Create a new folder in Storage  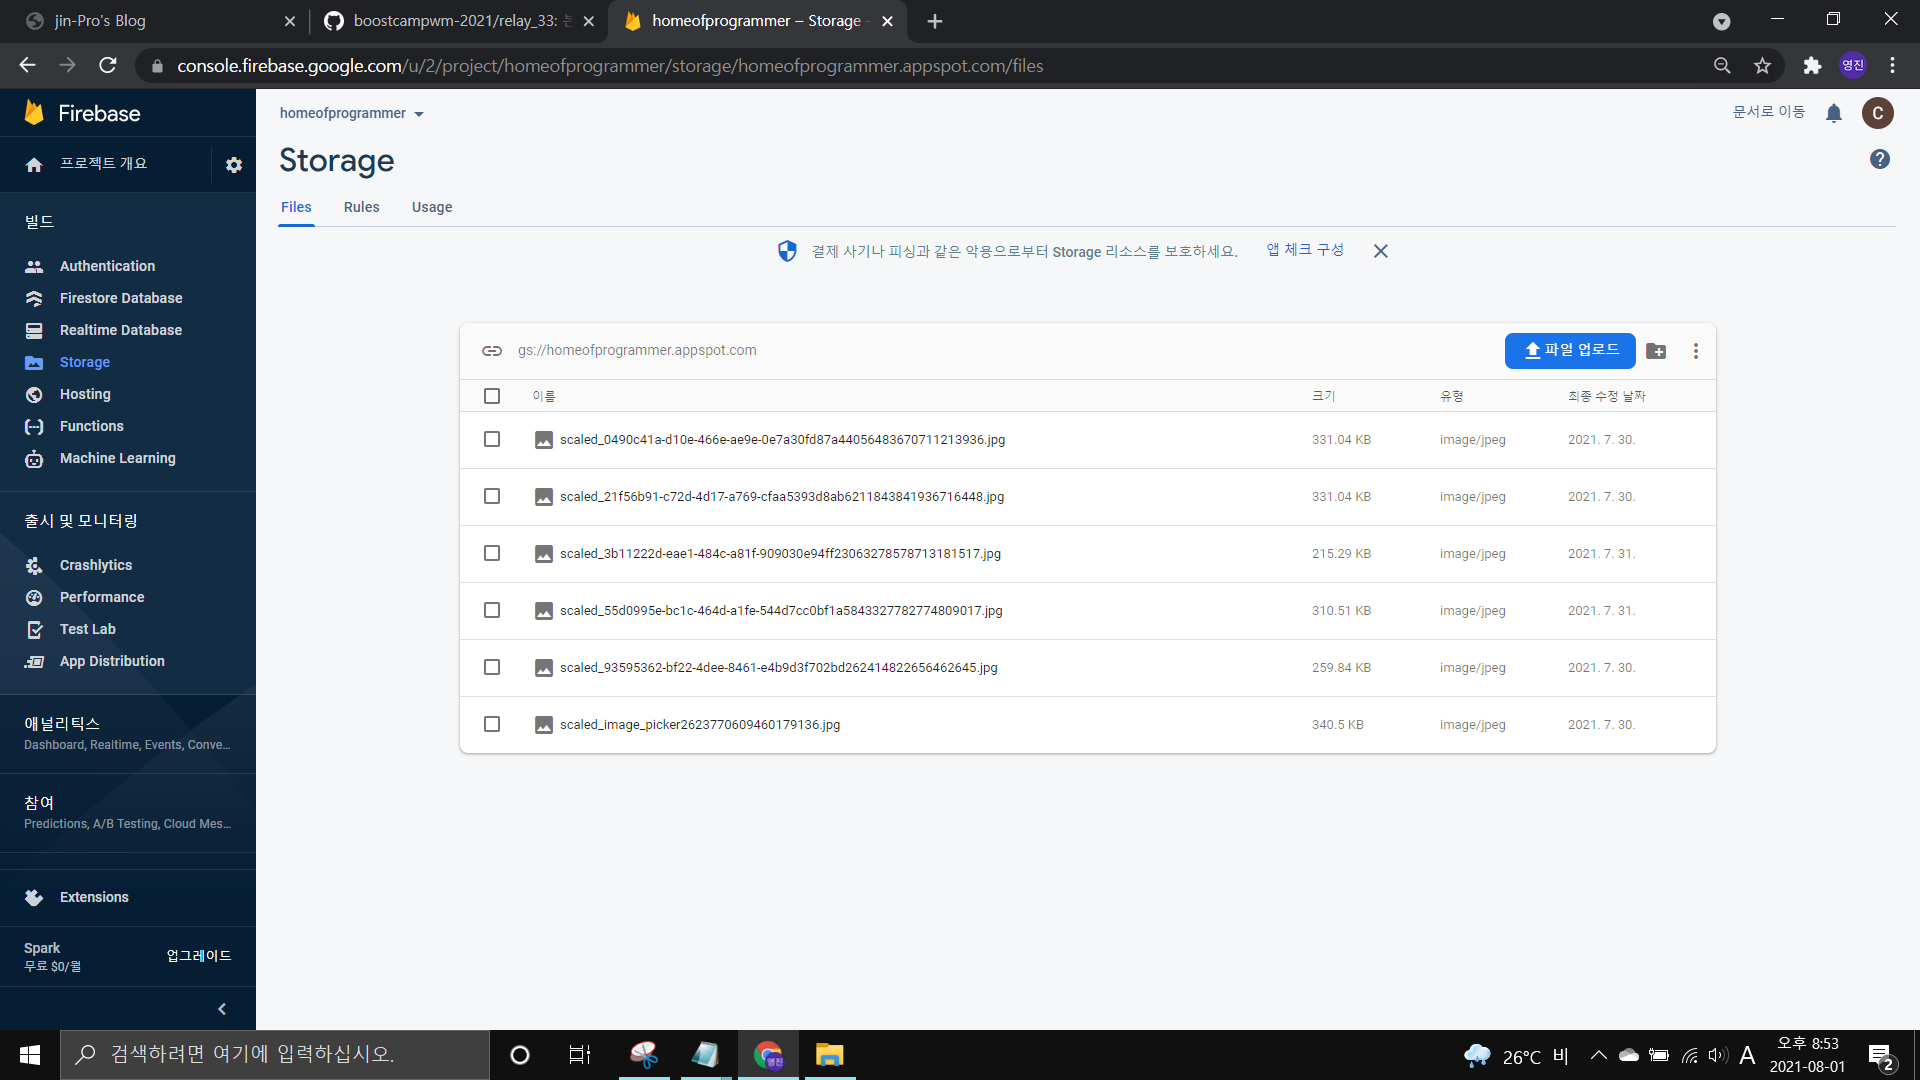pos(1655,351)
